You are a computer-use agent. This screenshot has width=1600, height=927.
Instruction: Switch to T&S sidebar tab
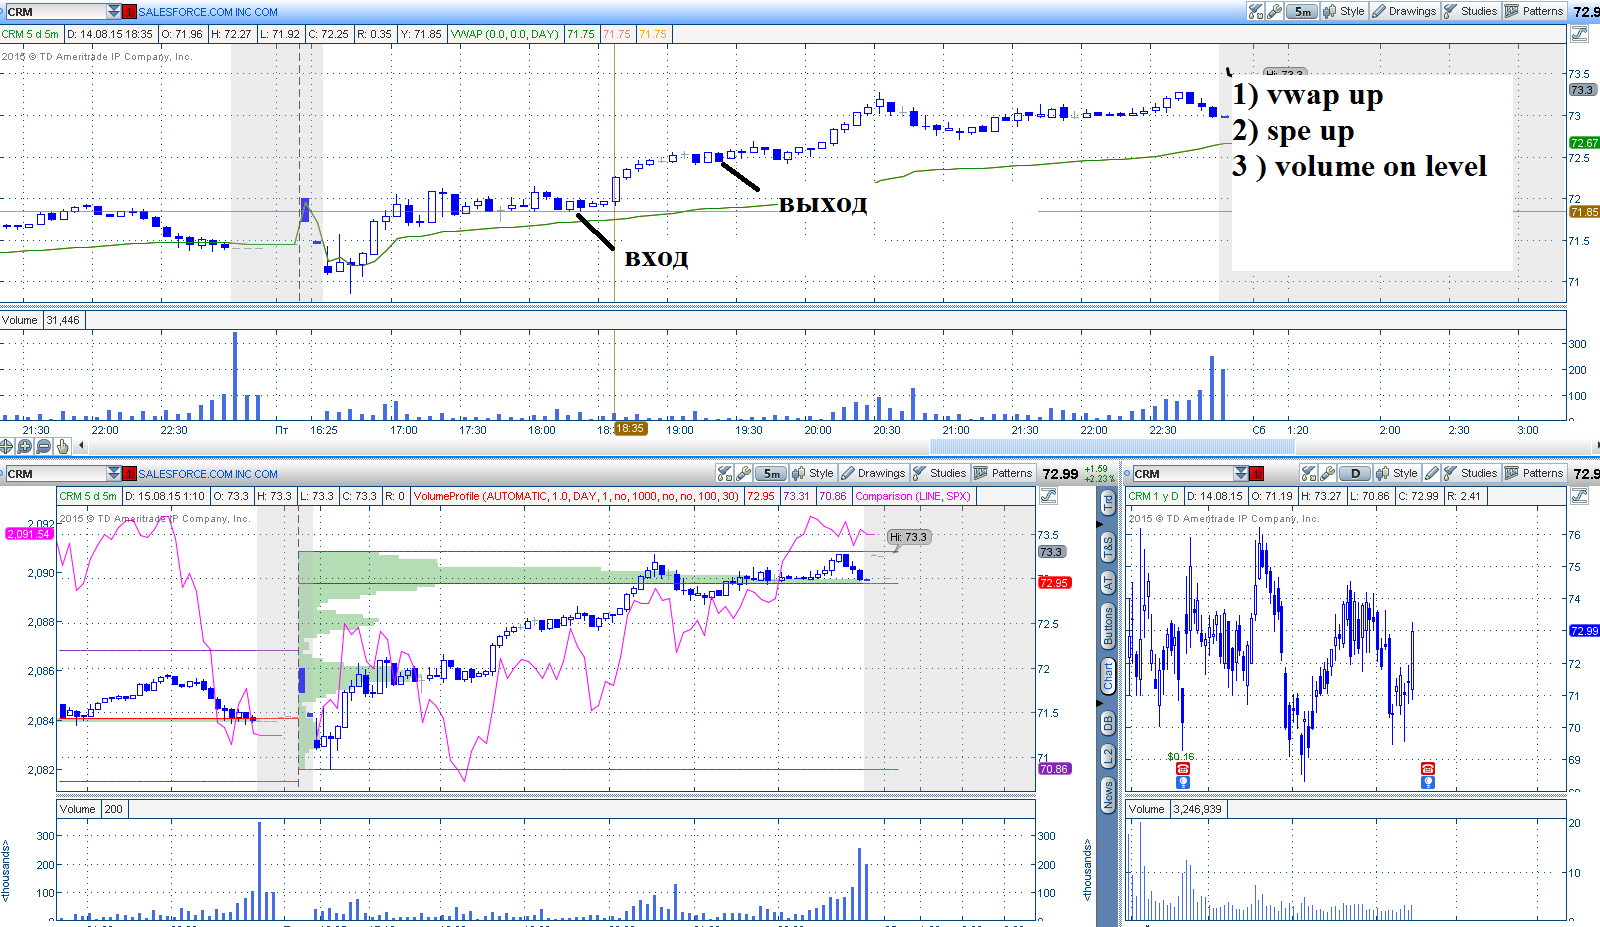[x=1108, y=547]
